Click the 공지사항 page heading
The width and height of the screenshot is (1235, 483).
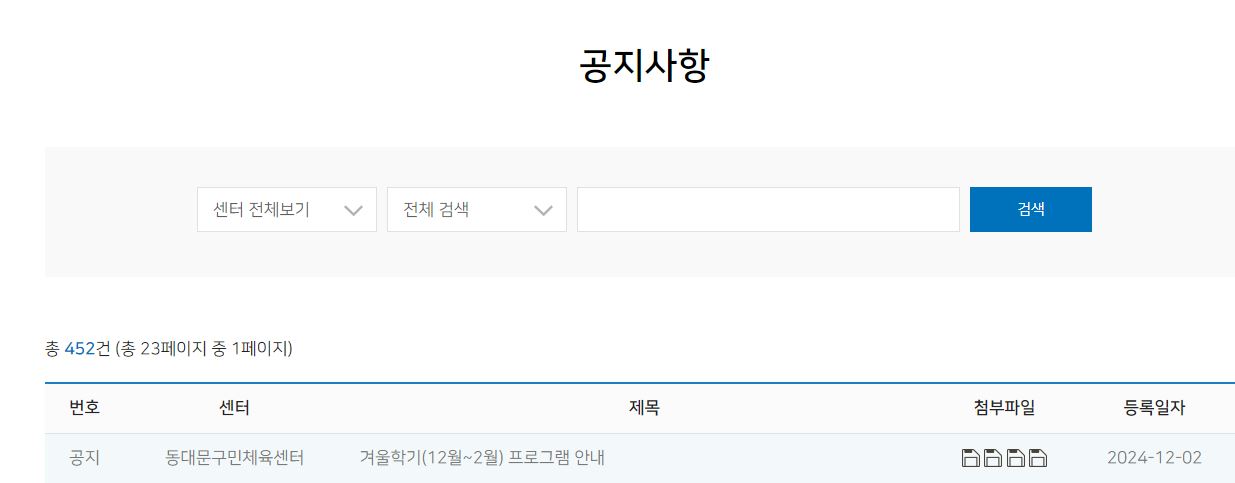[x=645, y=66]
